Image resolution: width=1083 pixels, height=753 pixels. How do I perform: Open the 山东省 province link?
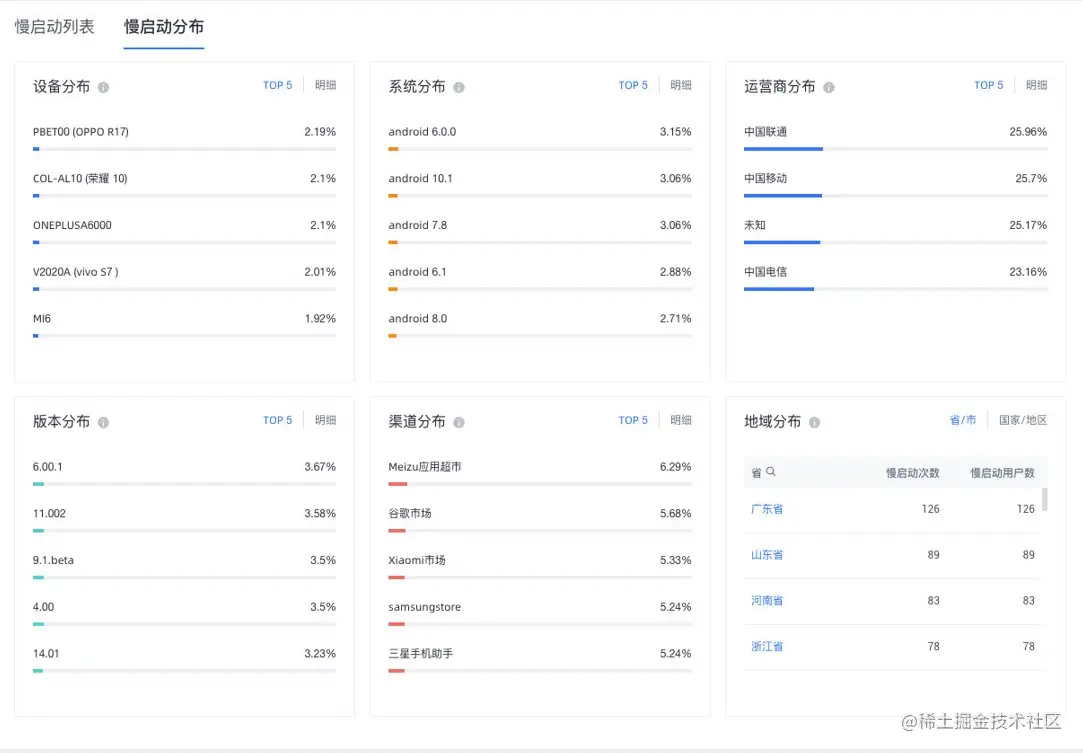767,555
